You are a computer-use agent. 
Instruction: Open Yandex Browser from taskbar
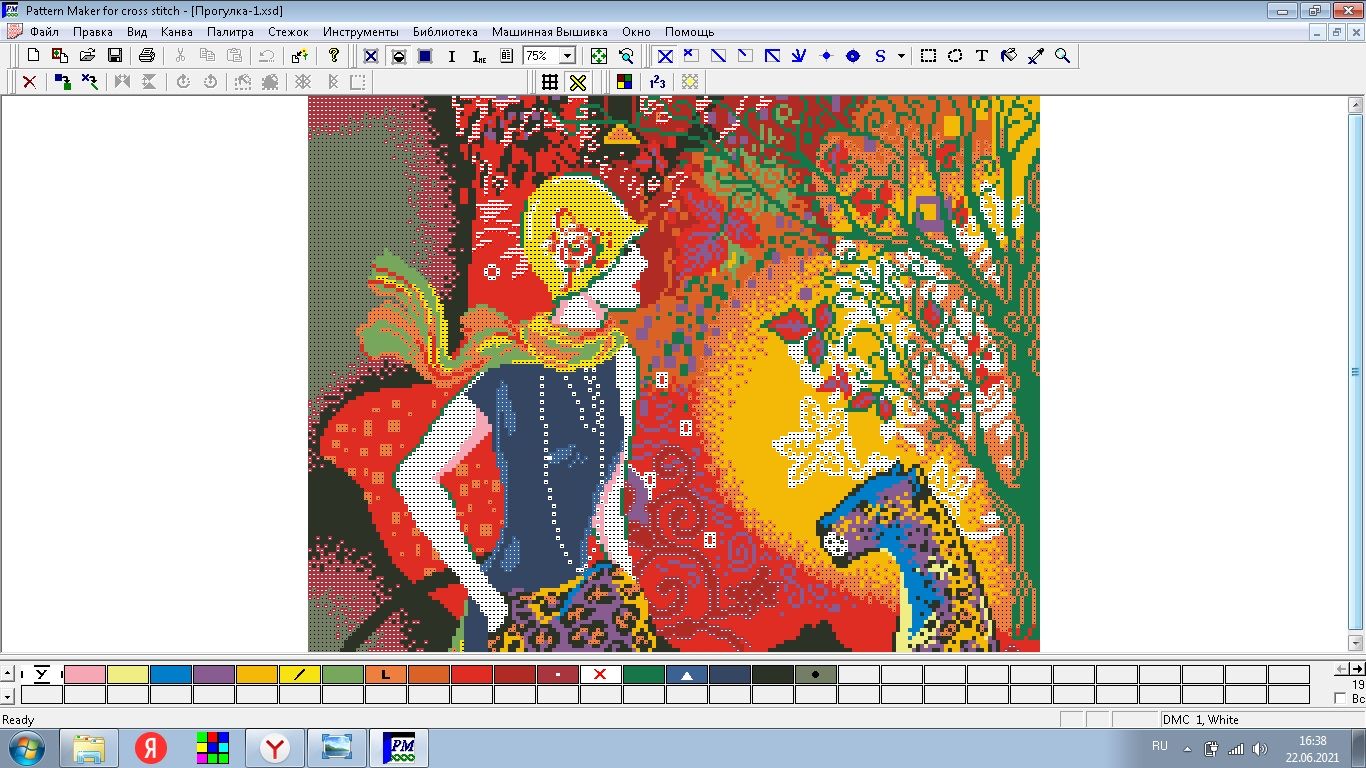(x=275, y=748)
